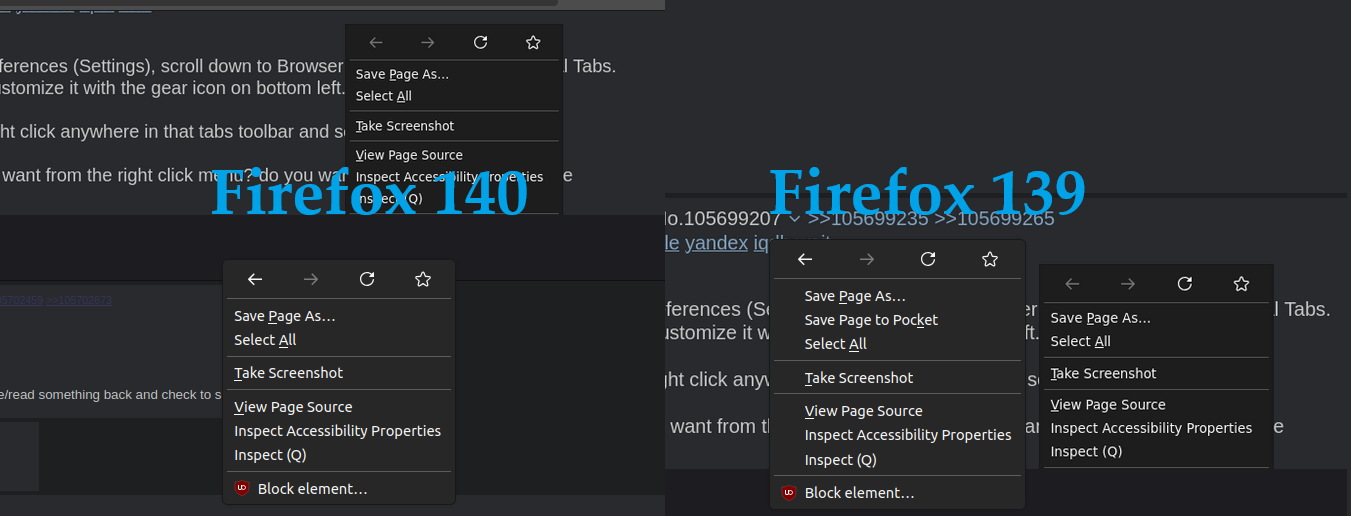Pick Take Screenshot in rightmost Firefox 139 menu
Image resolution: width=1351 pixels, height=516 pixels.
[x=1103, y=373]
